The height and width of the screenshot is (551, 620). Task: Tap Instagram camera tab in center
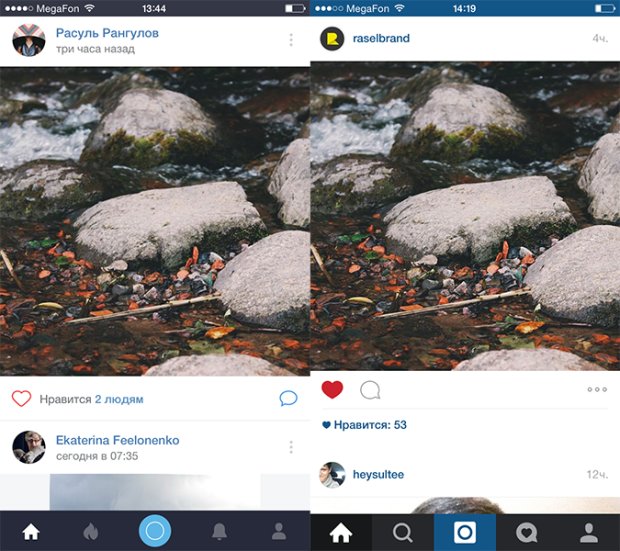(465, 532)
